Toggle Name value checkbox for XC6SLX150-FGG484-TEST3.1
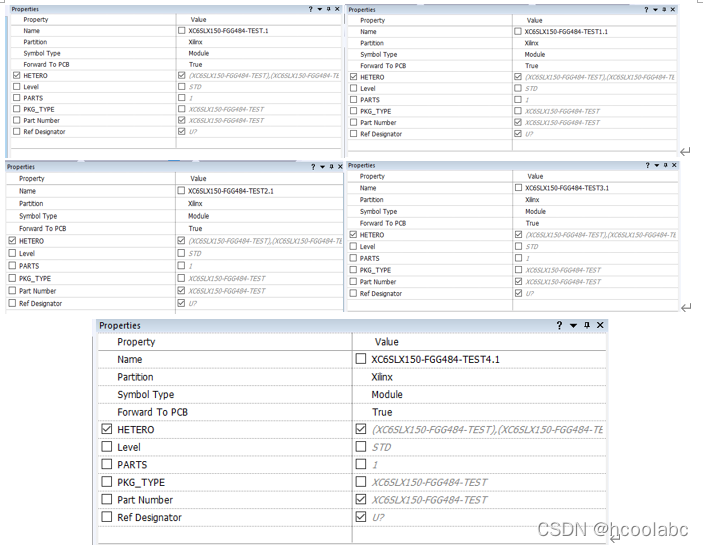Viewport: 703px width, 546px height. click(518, 188)
